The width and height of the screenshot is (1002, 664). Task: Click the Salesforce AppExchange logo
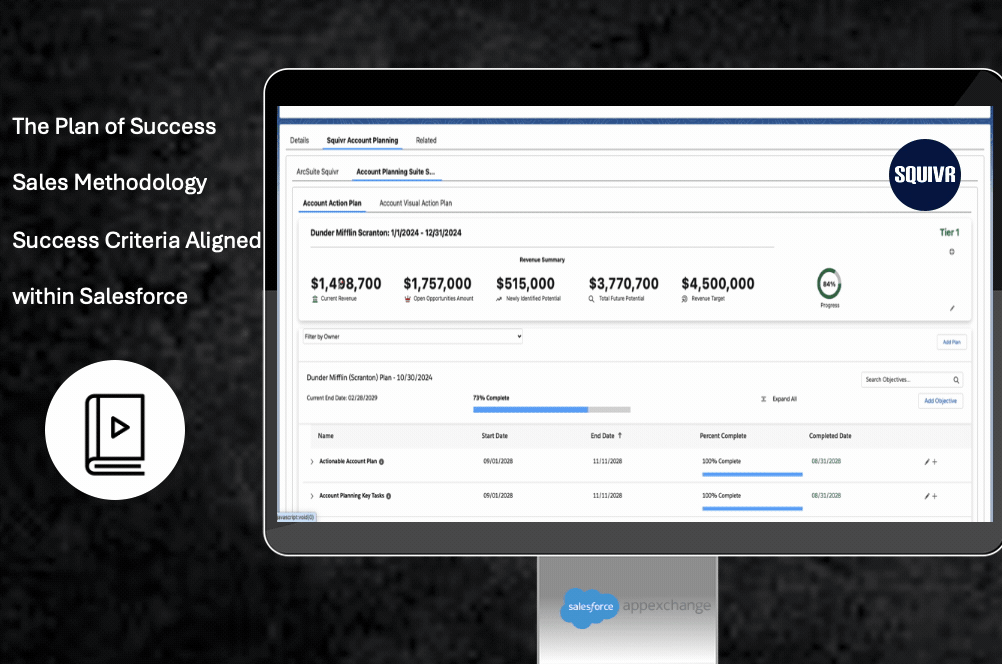(x=636, y=606)
